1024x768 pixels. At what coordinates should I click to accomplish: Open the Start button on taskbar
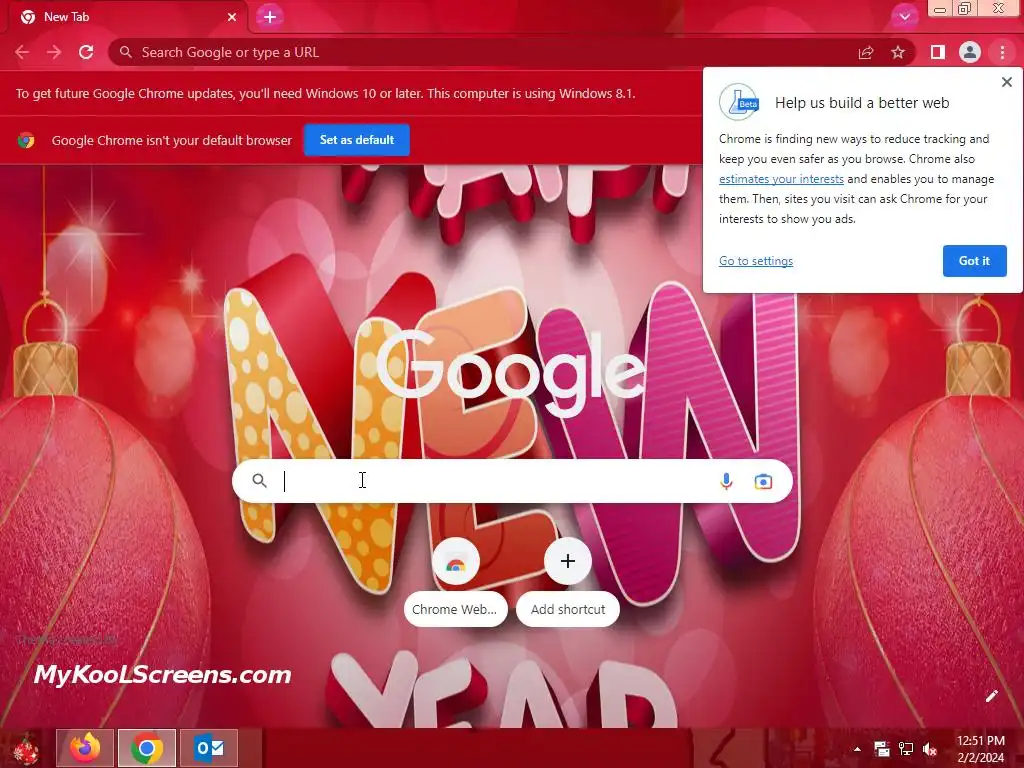coord(25,748)
